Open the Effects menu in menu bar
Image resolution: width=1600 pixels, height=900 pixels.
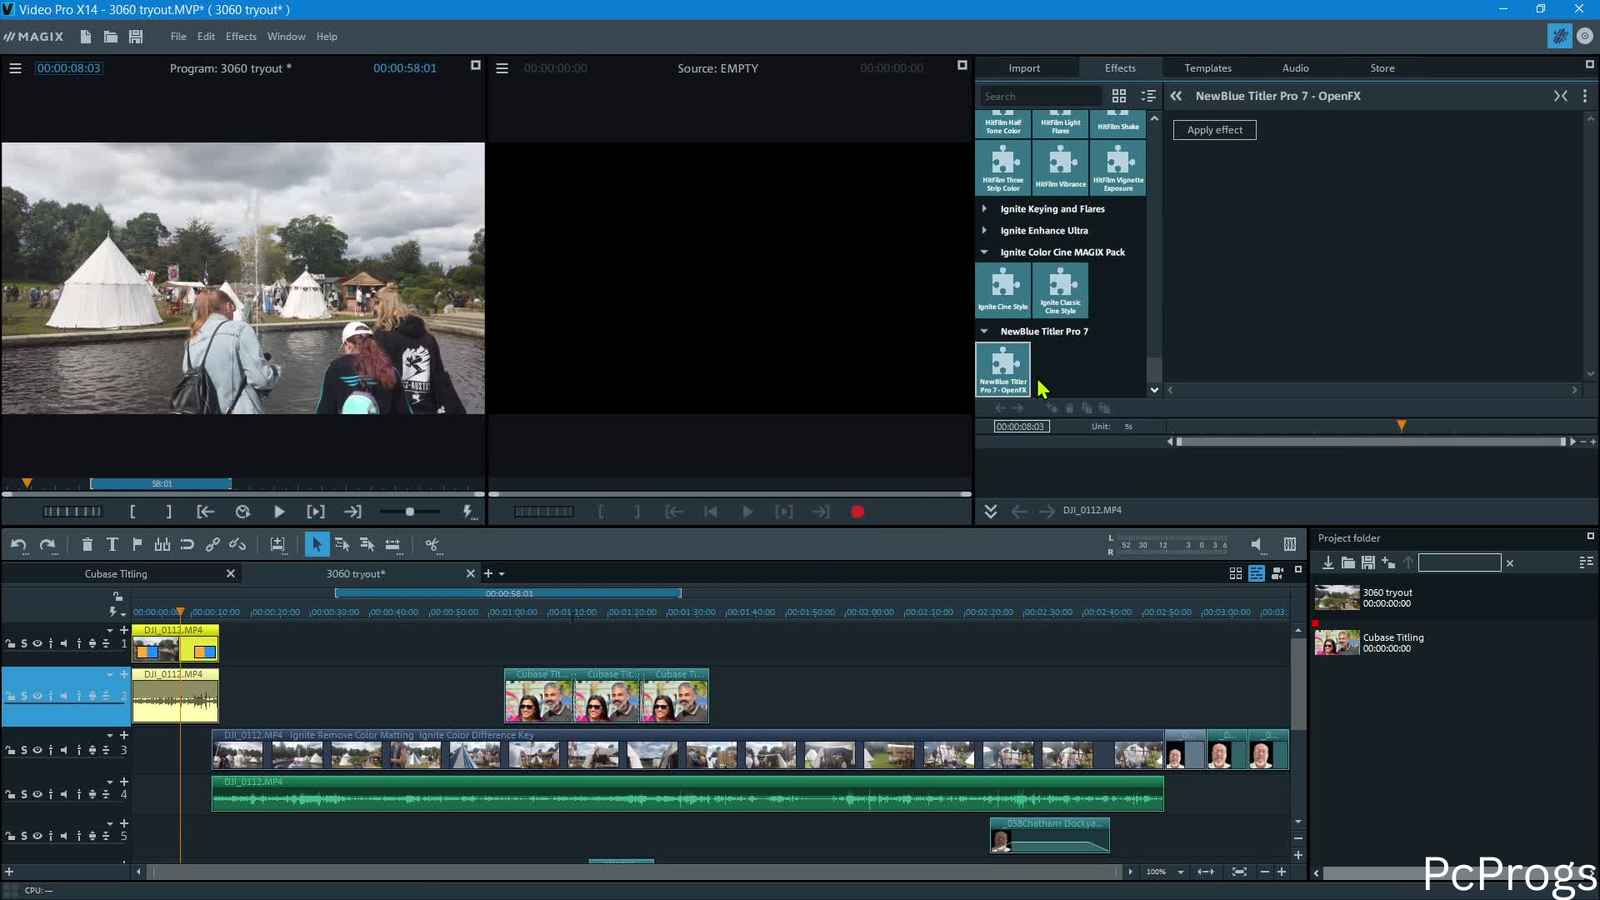(241, 37)
